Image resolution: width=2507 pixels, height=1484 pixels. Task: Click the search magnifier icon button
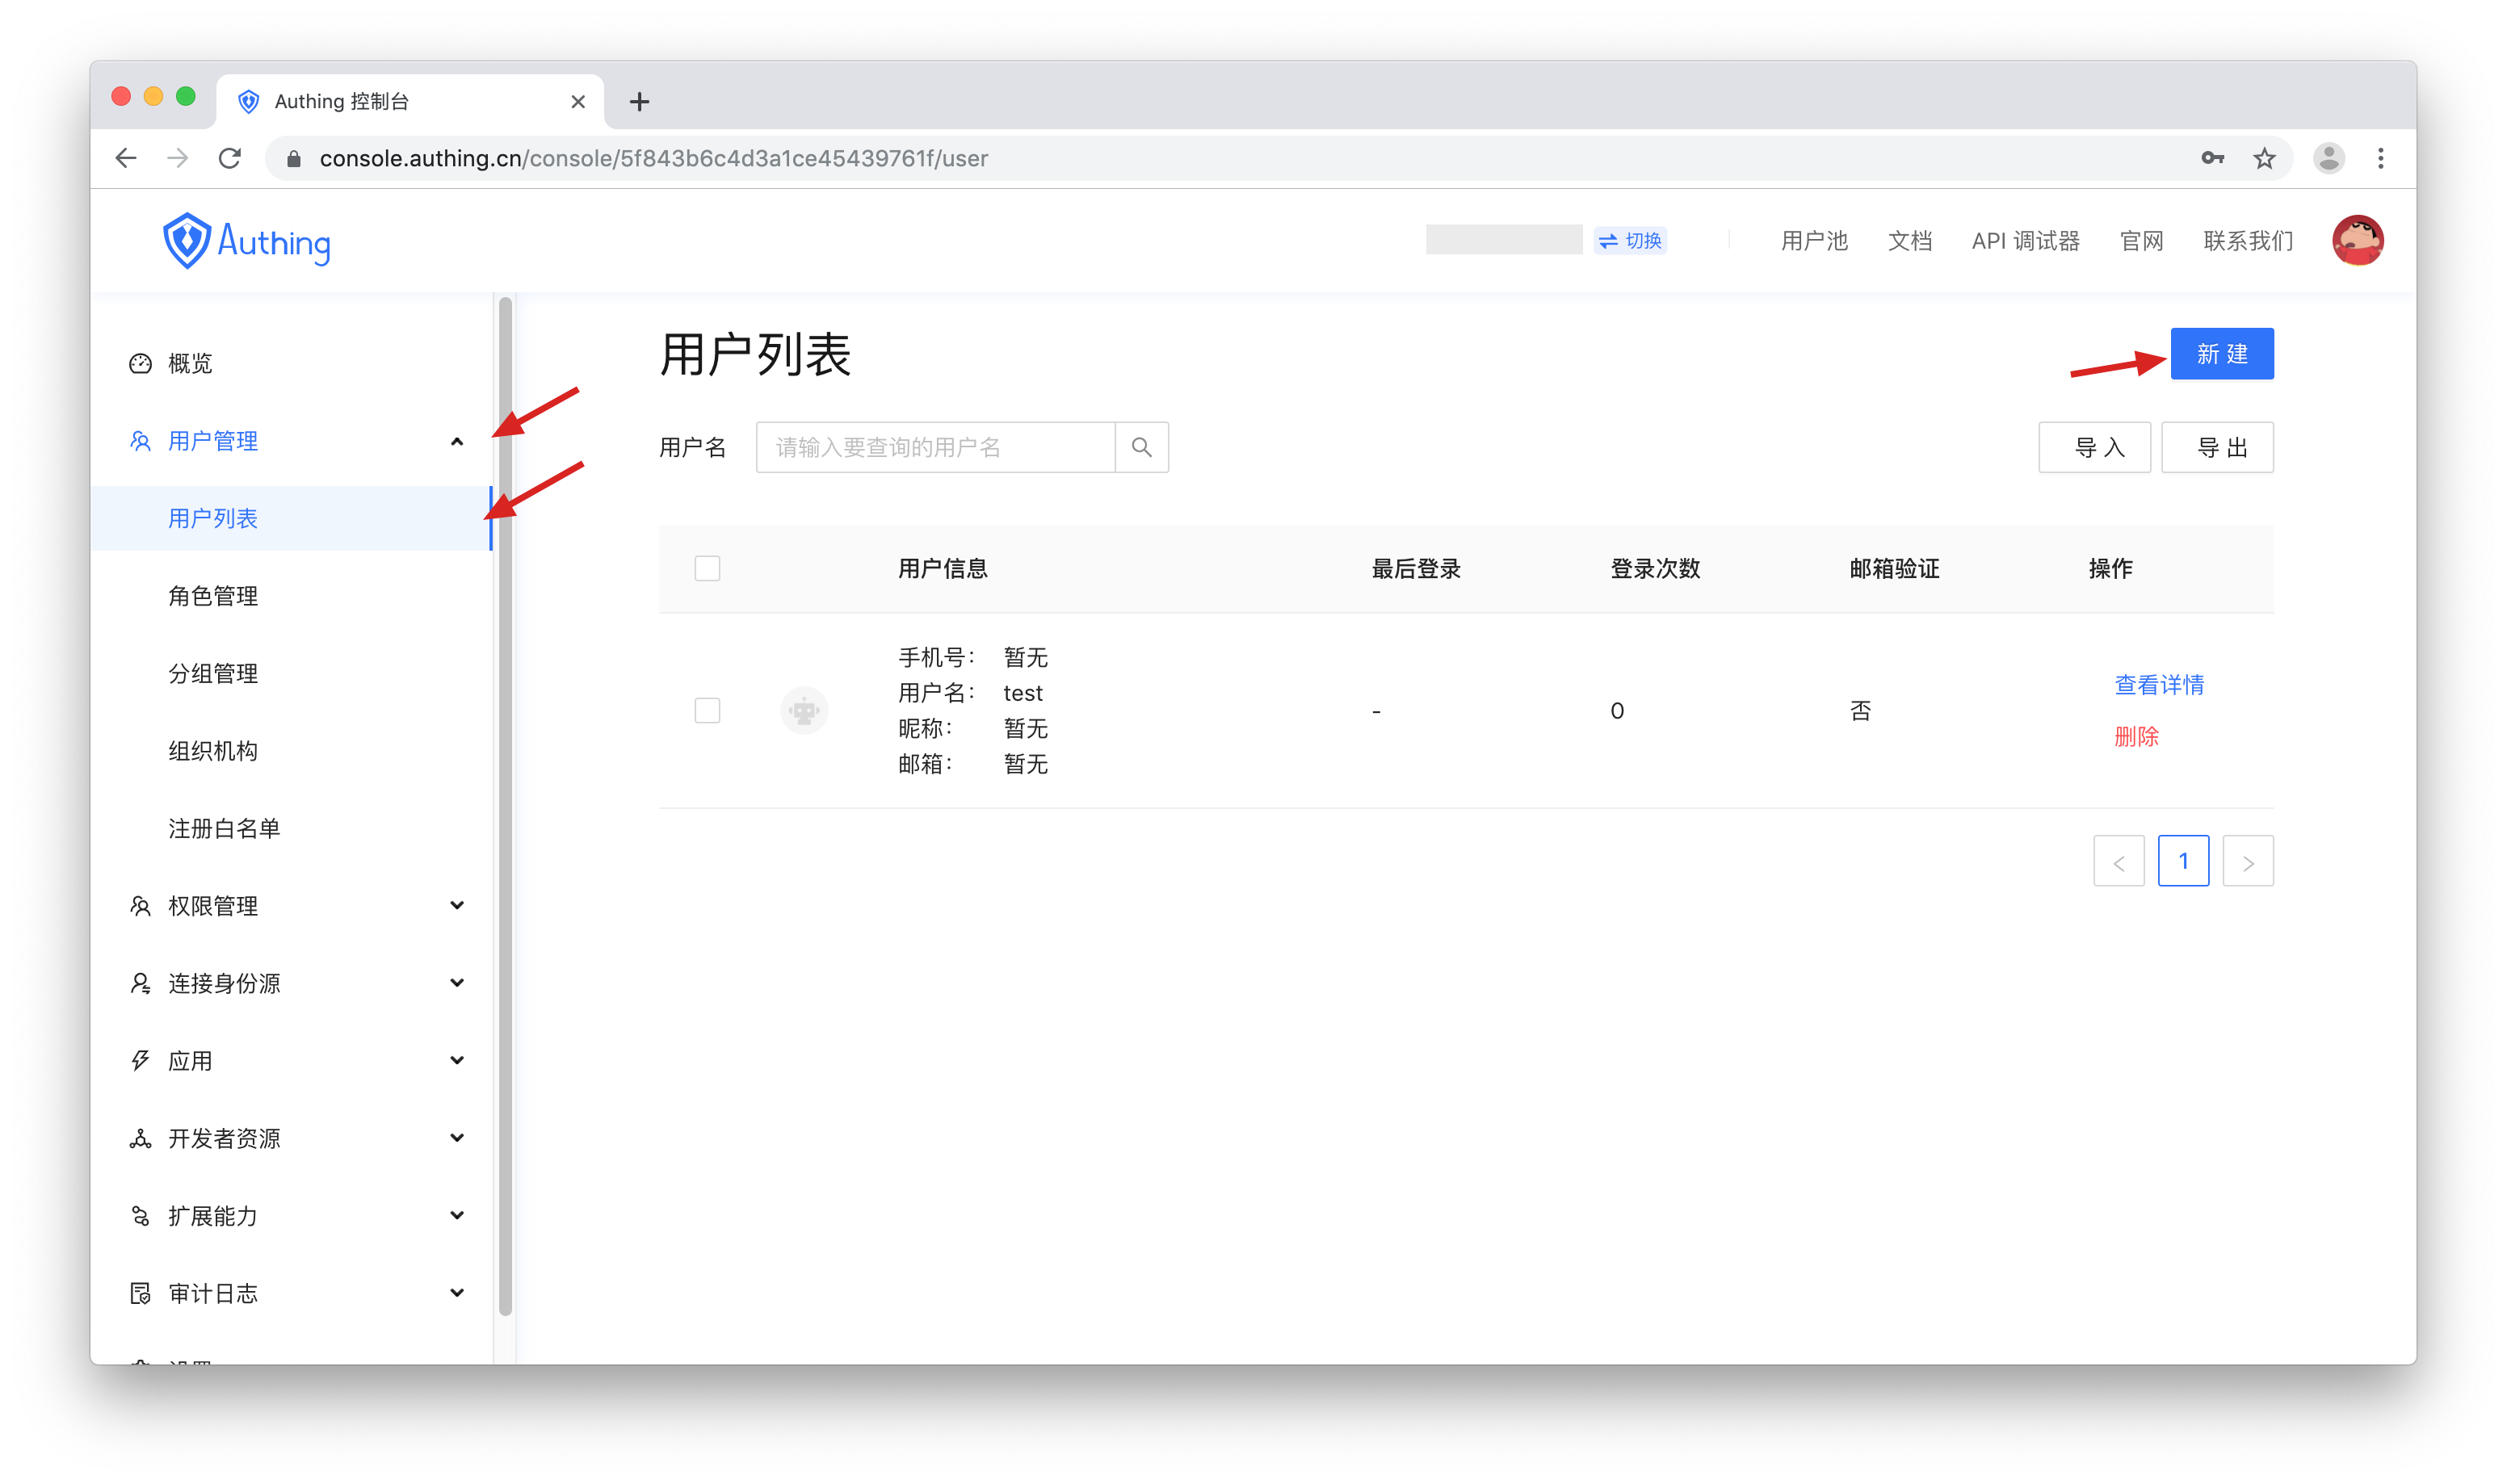1141,447
